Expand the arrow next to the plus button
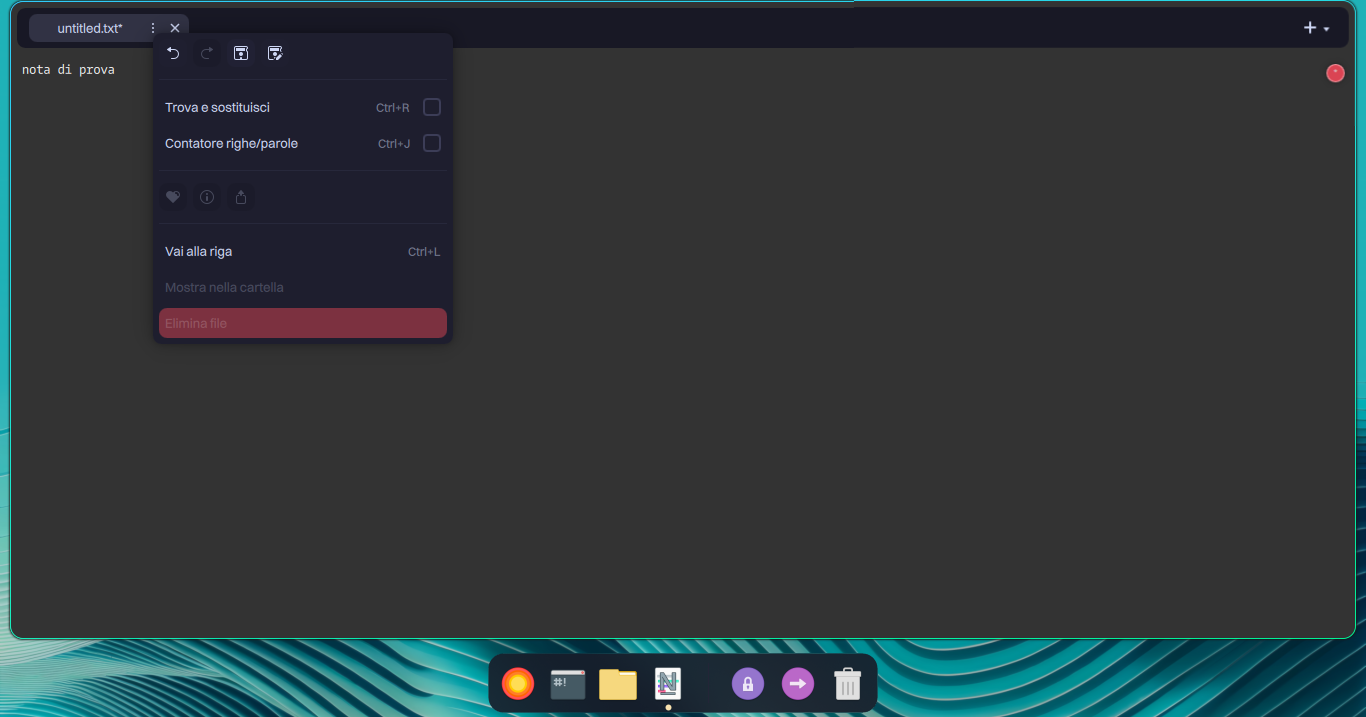The width and height of the screenshot is (1366, 717). point(1326,29)
